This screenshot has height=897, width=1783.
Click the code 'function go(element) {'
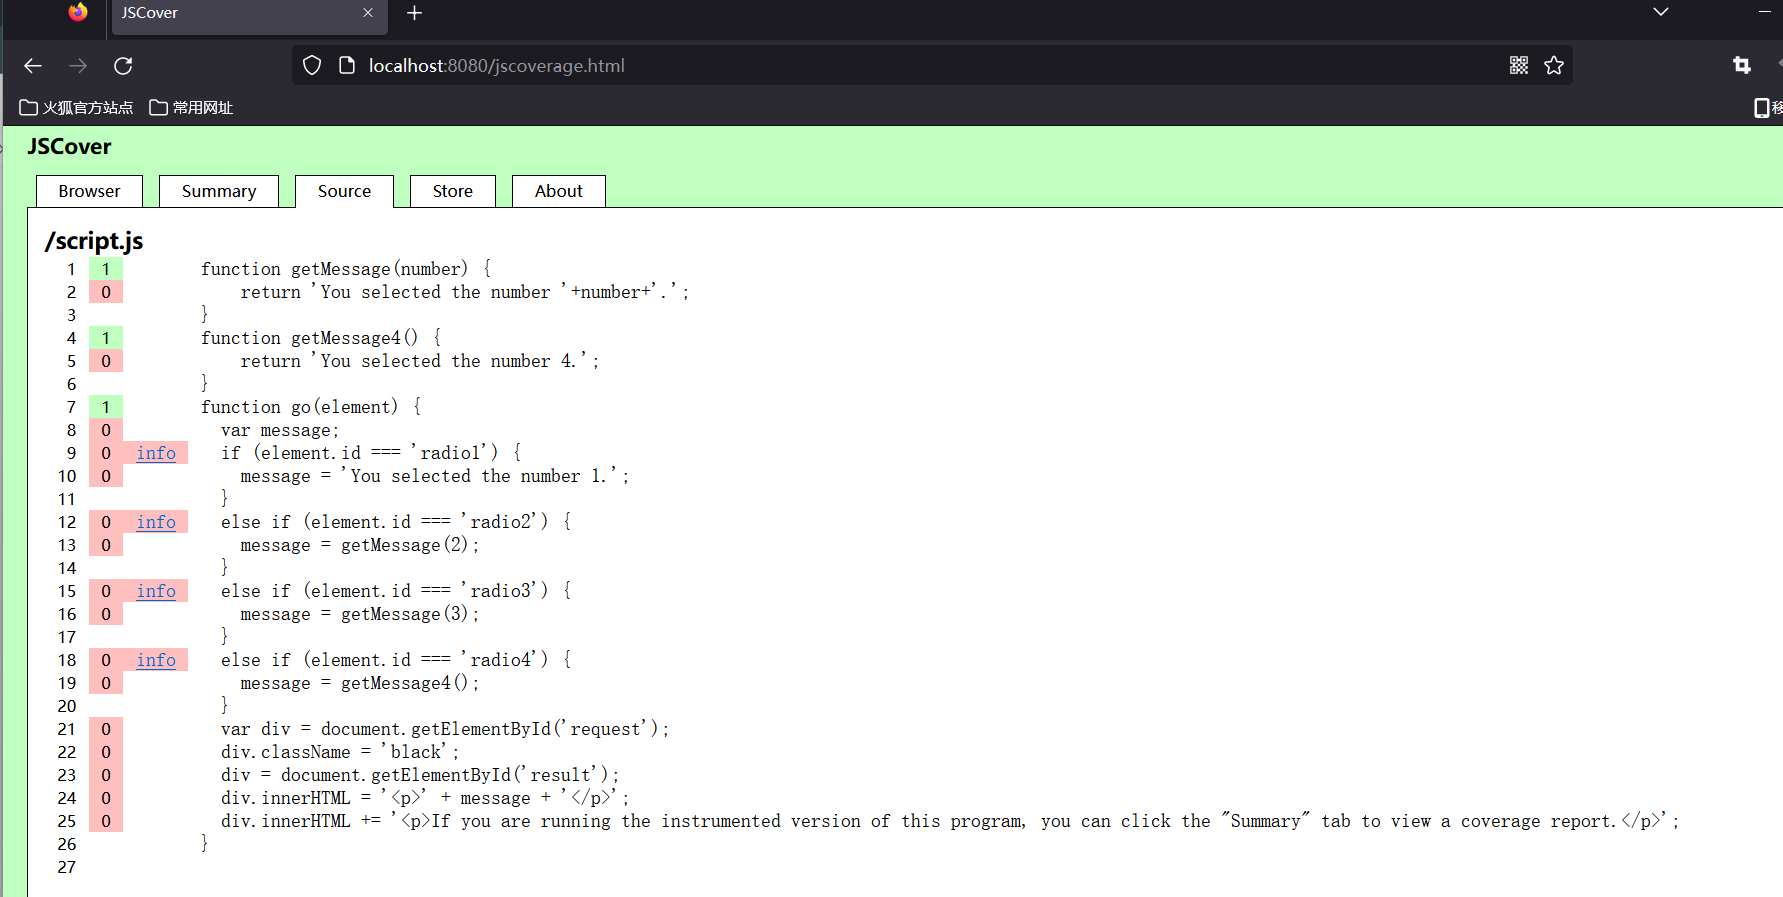click(311, 407)
